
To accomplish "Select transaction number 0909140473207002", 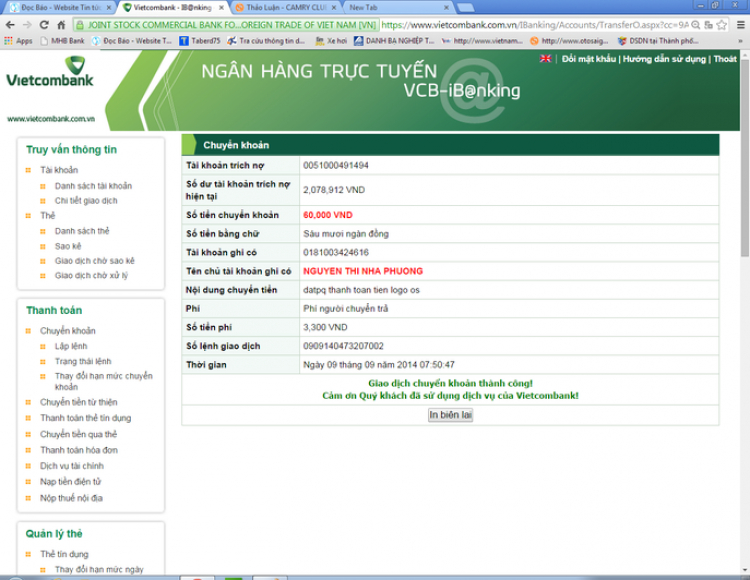I will 343,346.
